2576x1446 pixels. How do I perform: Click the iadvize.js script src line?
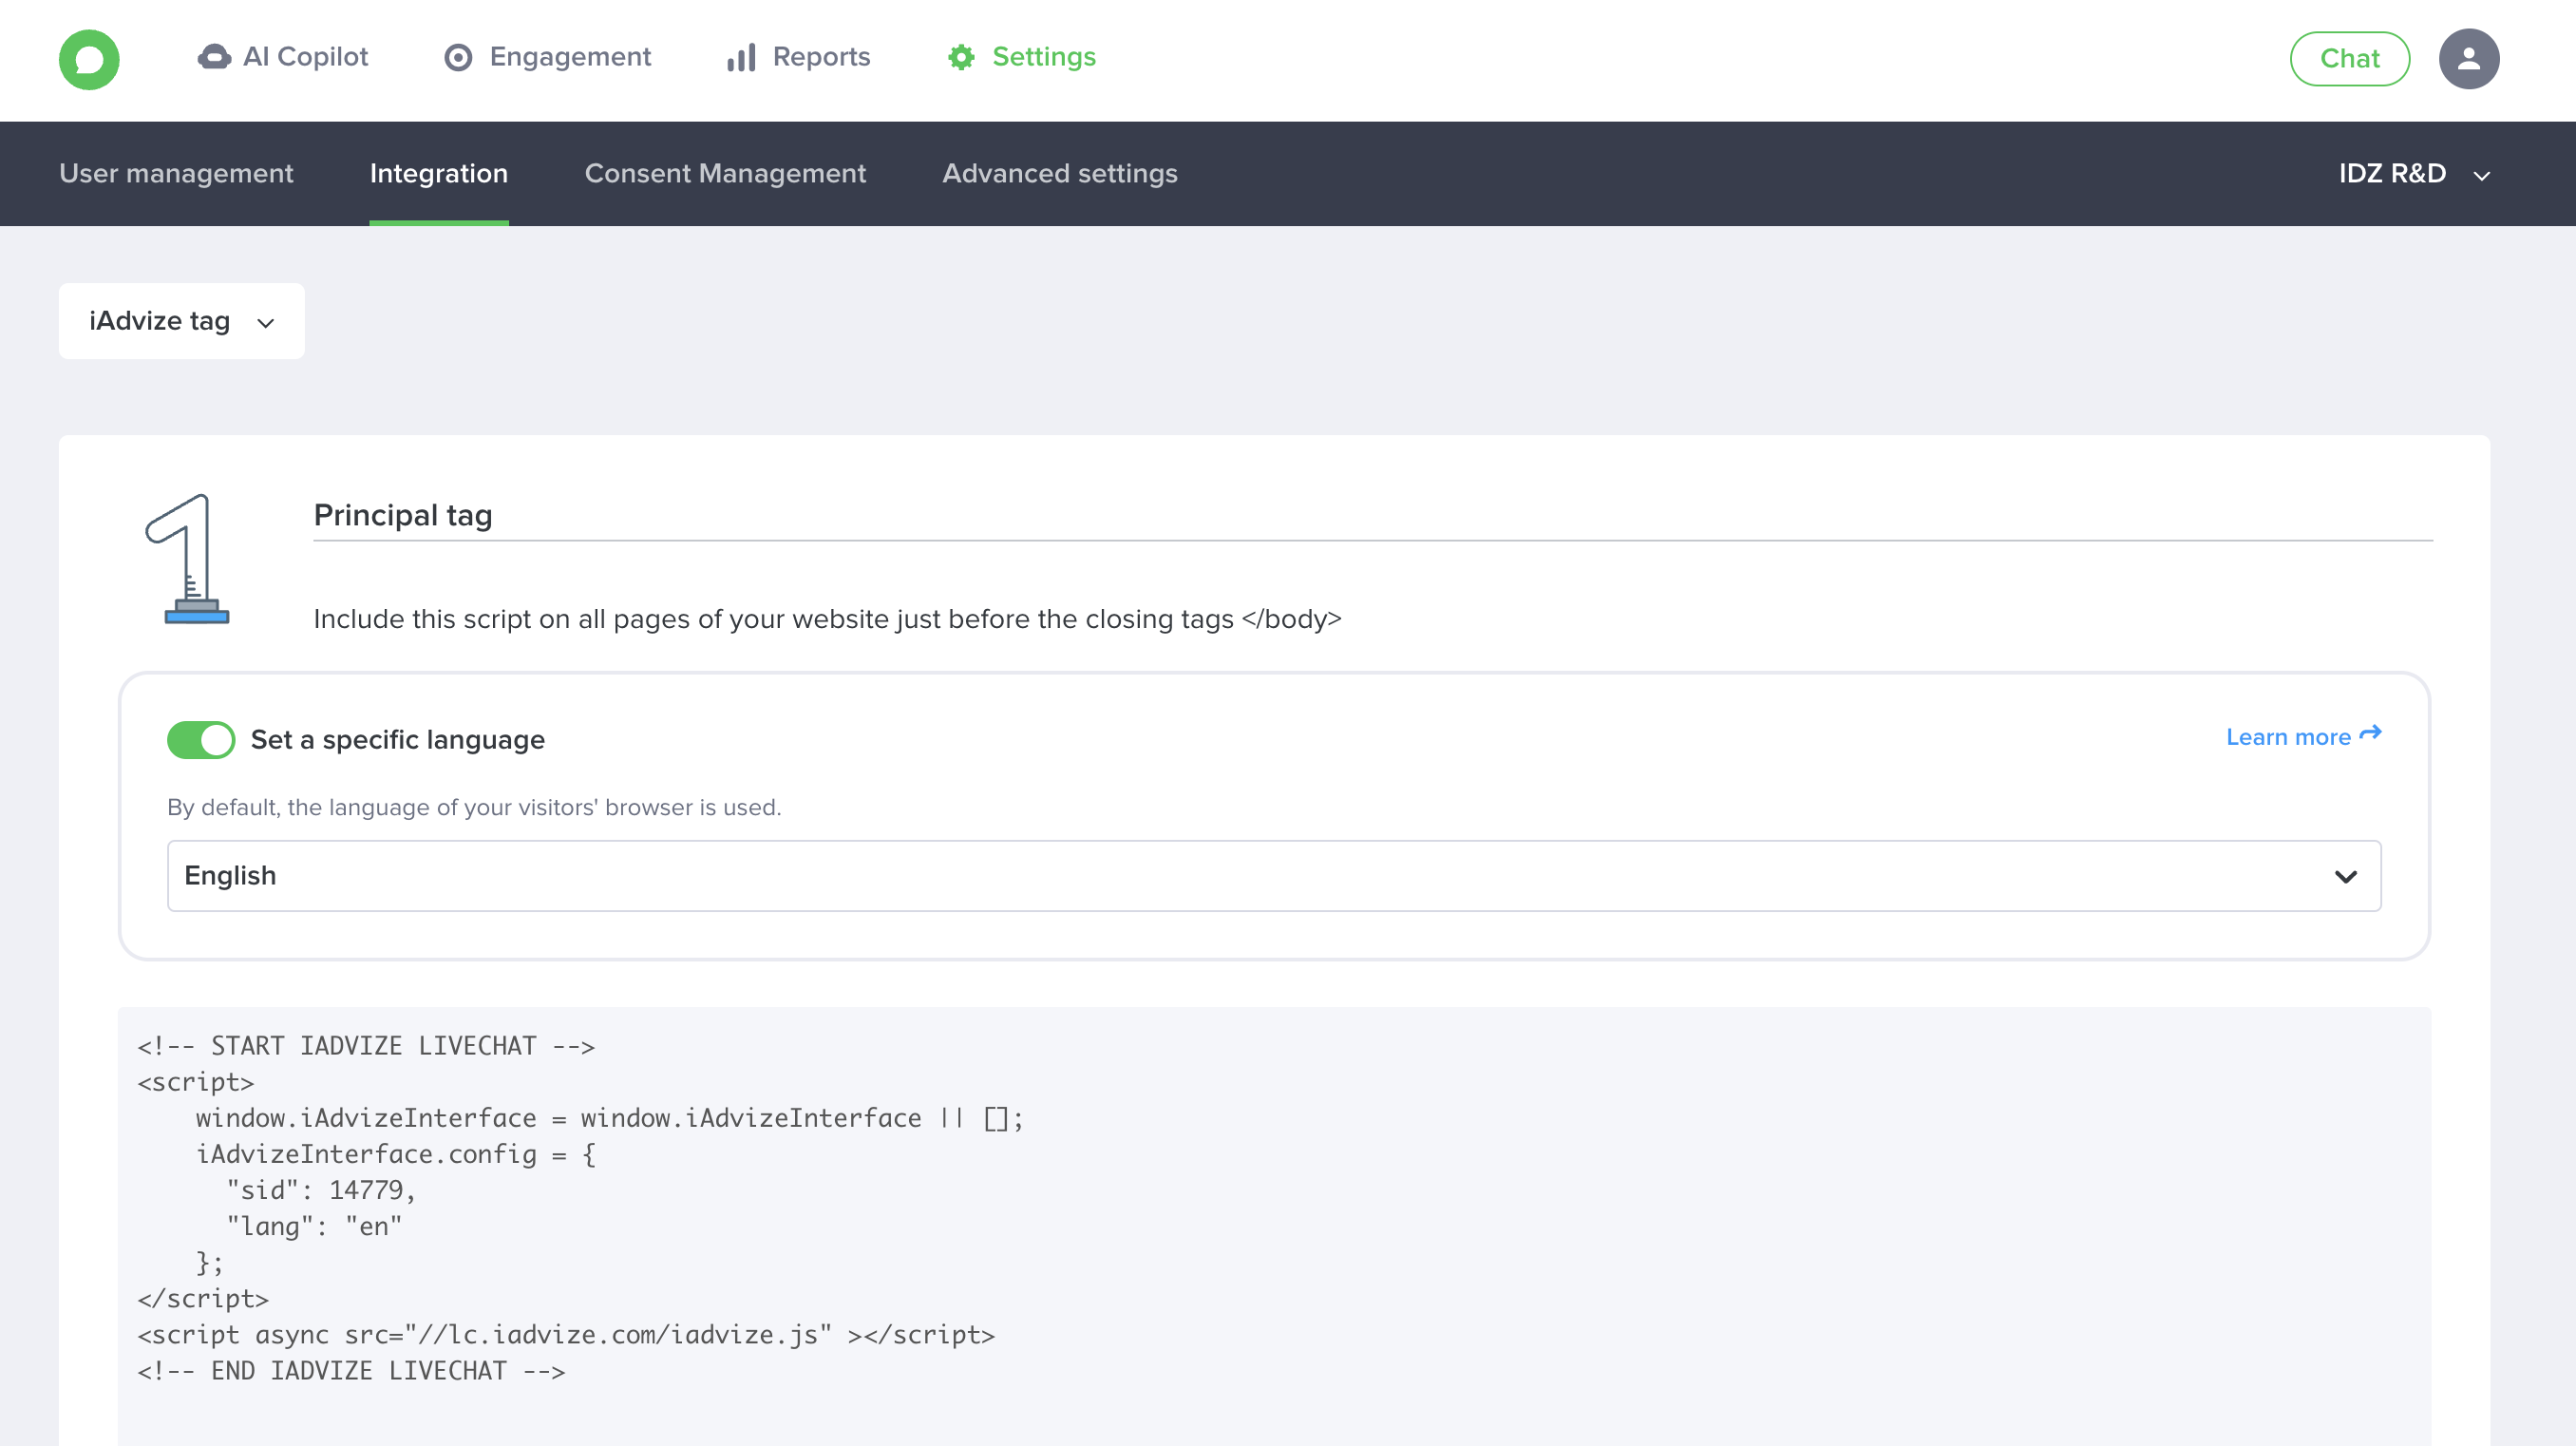coord(566,1335)
